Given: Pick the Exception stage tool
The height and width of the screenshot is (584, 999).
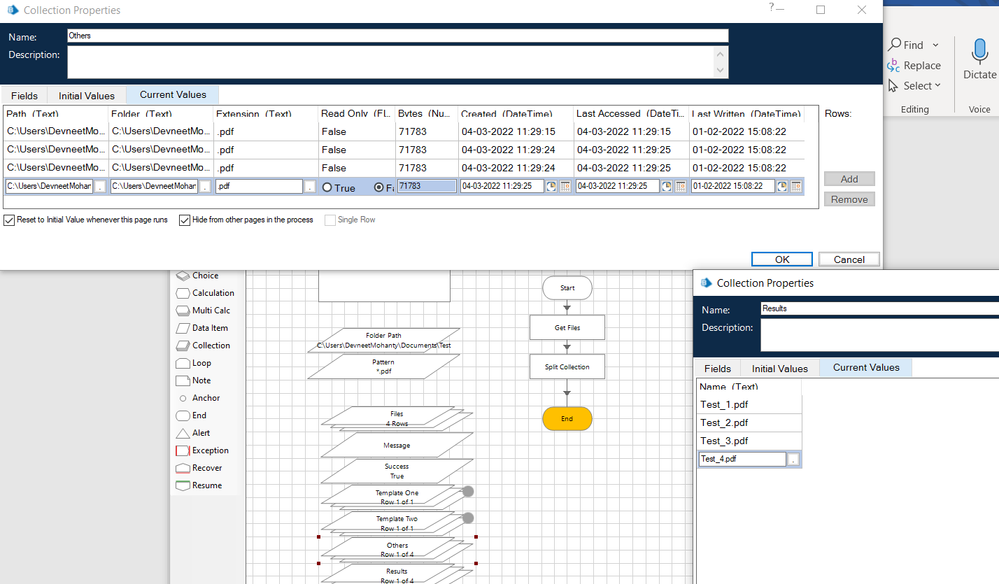Looking at the screenshot, I should pyautogui.click(x=183, y=451).
